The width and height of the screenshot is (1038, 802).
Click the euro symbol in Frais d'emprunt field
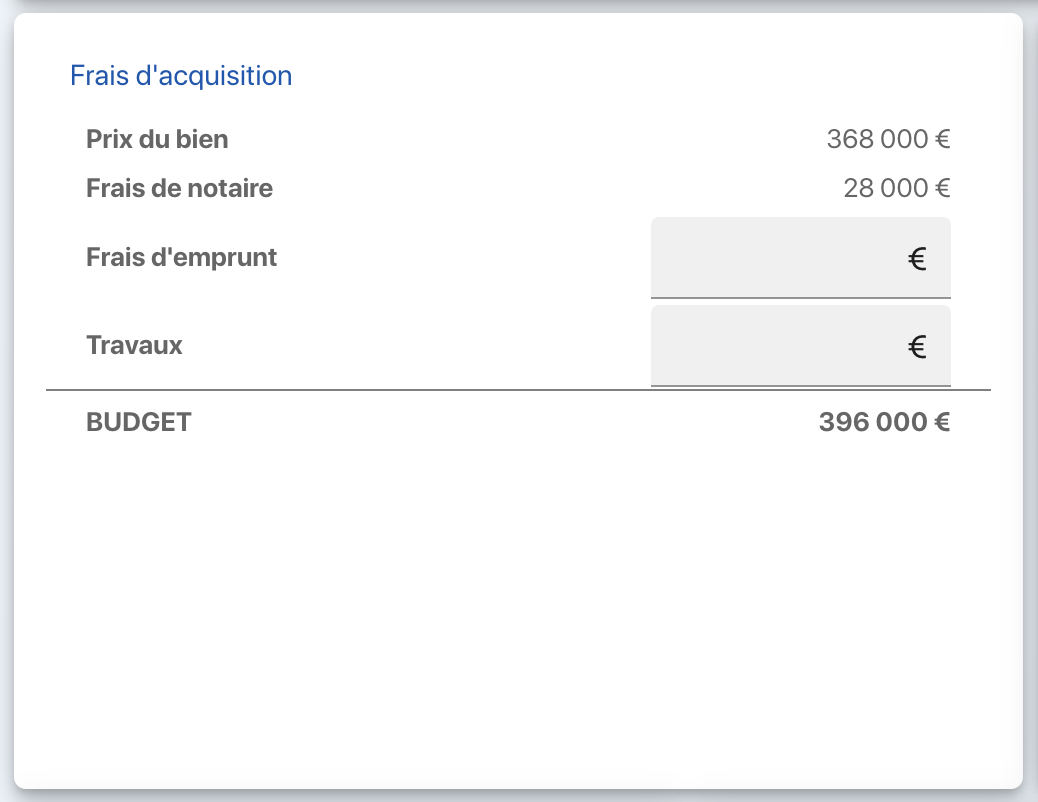916,260
